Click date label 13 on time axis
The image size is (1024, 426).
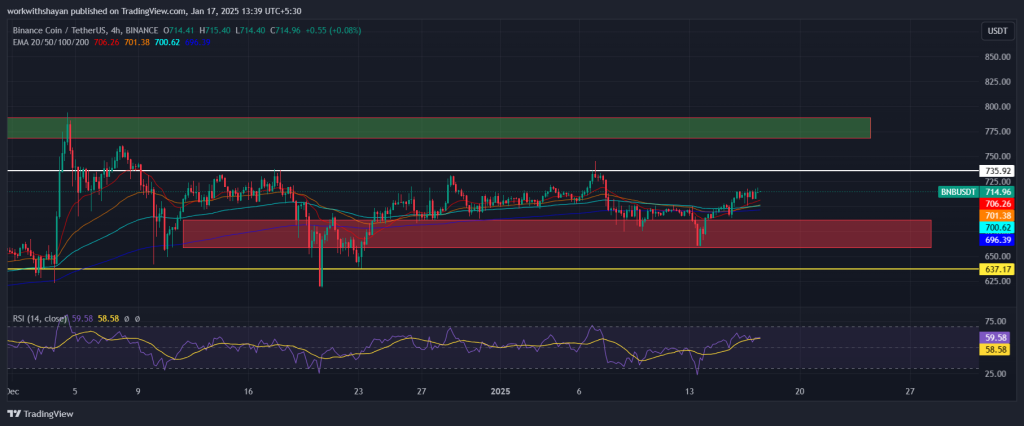[689, 391]
